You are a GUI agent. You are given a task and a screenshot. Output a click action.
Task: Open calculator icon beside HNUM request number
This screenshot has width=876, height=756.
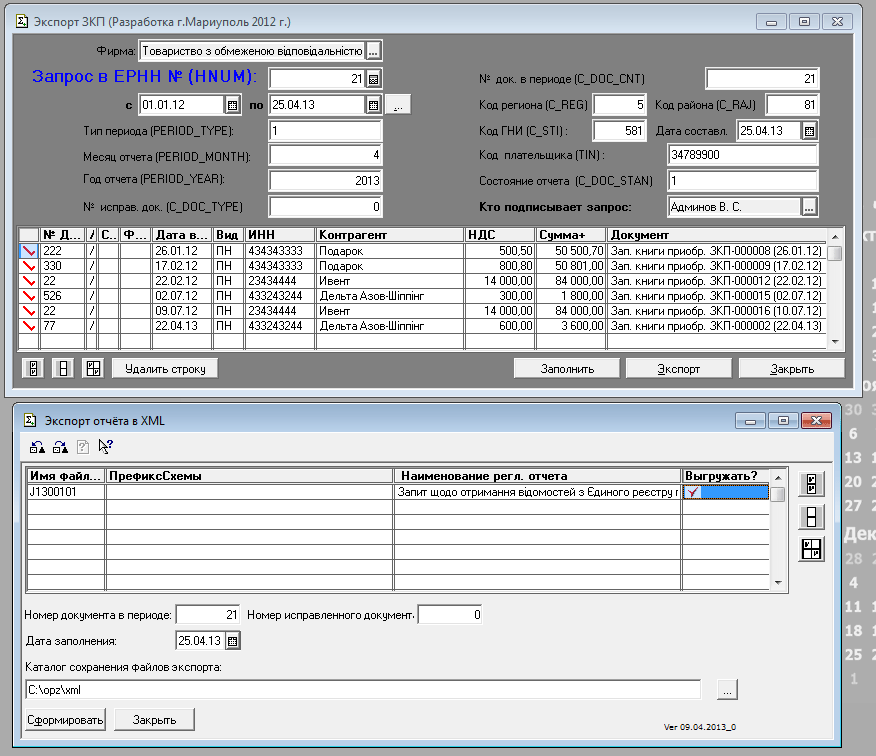tap(374, 79)
